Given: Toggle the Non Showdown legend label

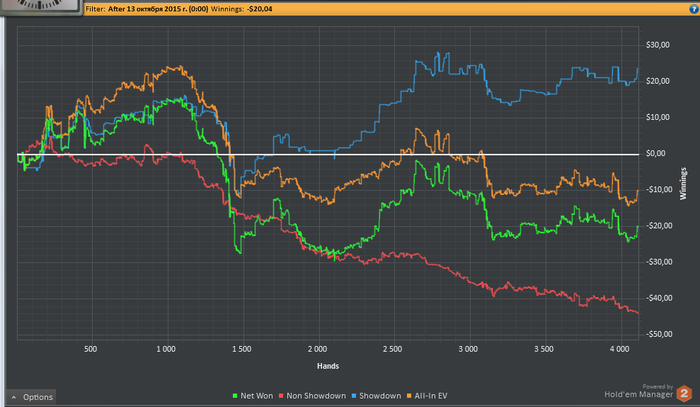Looking at the screenshot, I should pos(316,396).
